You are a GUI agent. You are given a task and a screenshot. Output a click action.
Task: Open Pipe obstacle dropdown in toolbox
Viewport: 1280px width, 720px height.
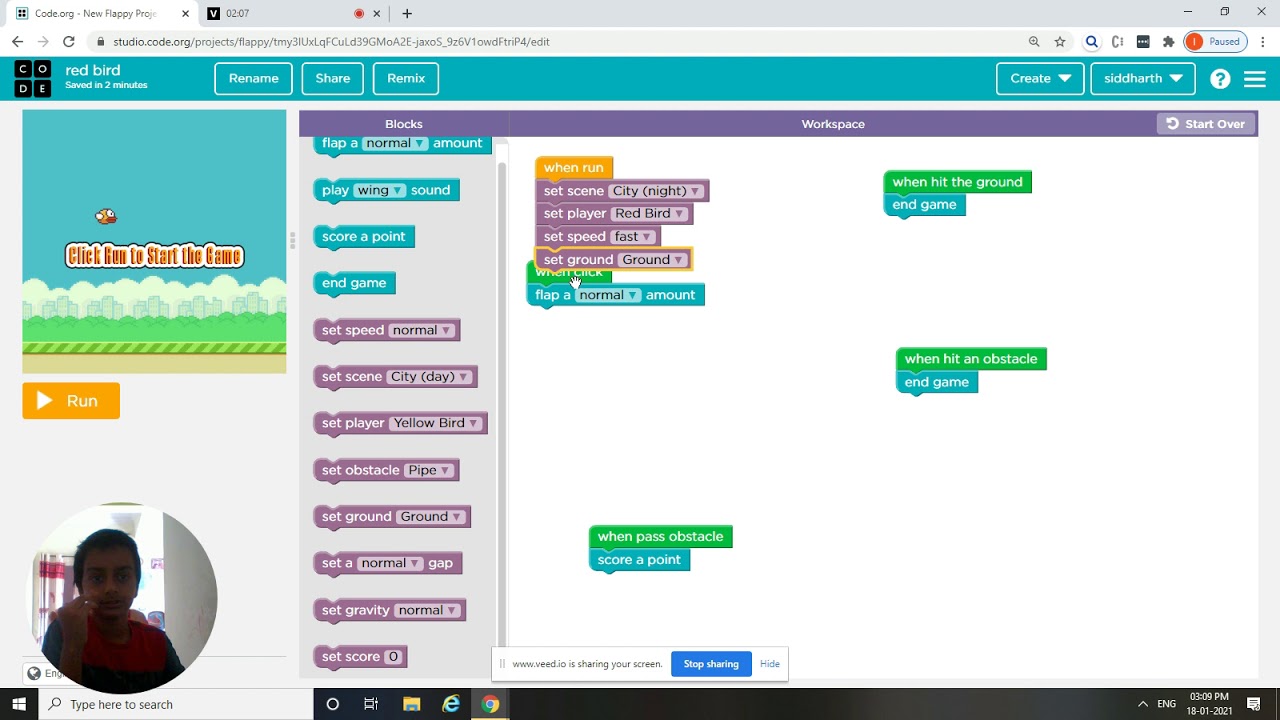pyautogui.click(x=429, y=470)
